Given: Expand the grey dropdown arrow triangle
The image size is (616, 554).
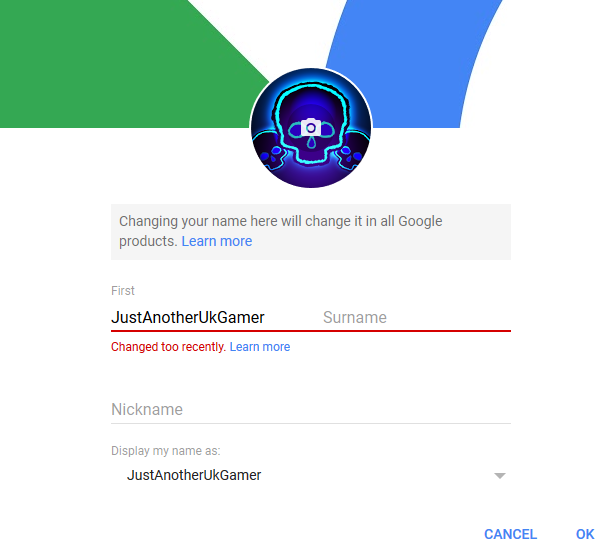Looking at the screenshot, I should 500,476.
